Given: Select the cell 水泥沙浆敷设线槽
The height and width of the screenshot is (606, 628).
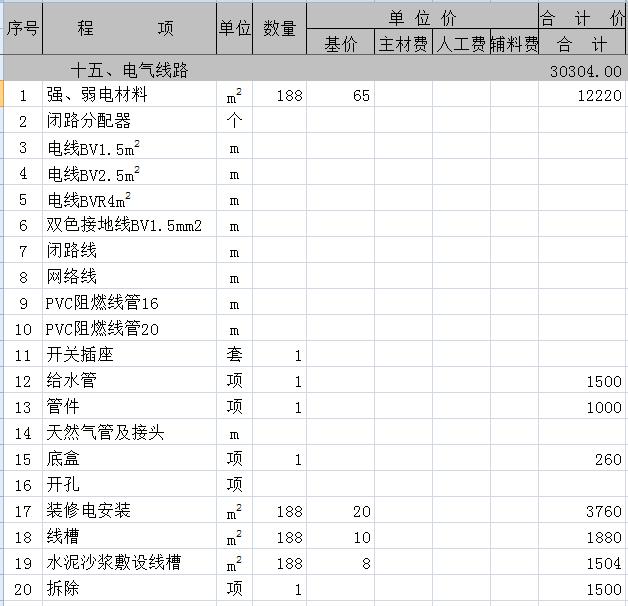Looking at the screenshot, I should click(x=129, y=562).
